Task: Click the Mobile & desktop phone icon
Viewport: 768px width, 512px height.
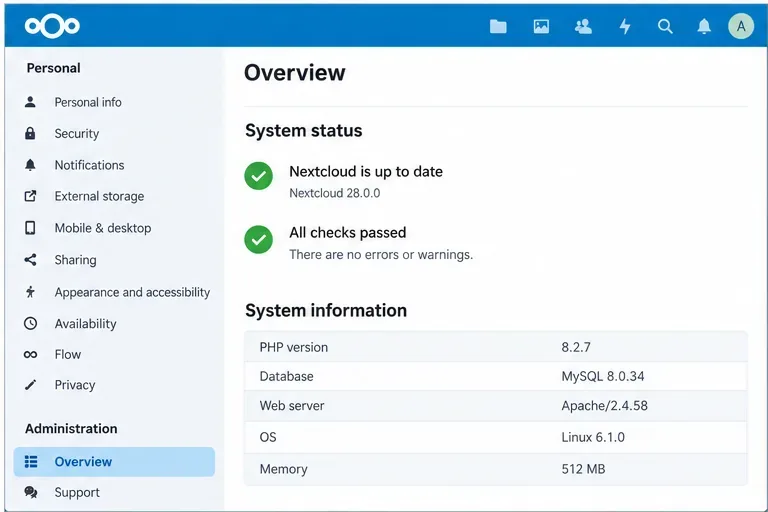Action: (x=30, y=228)
